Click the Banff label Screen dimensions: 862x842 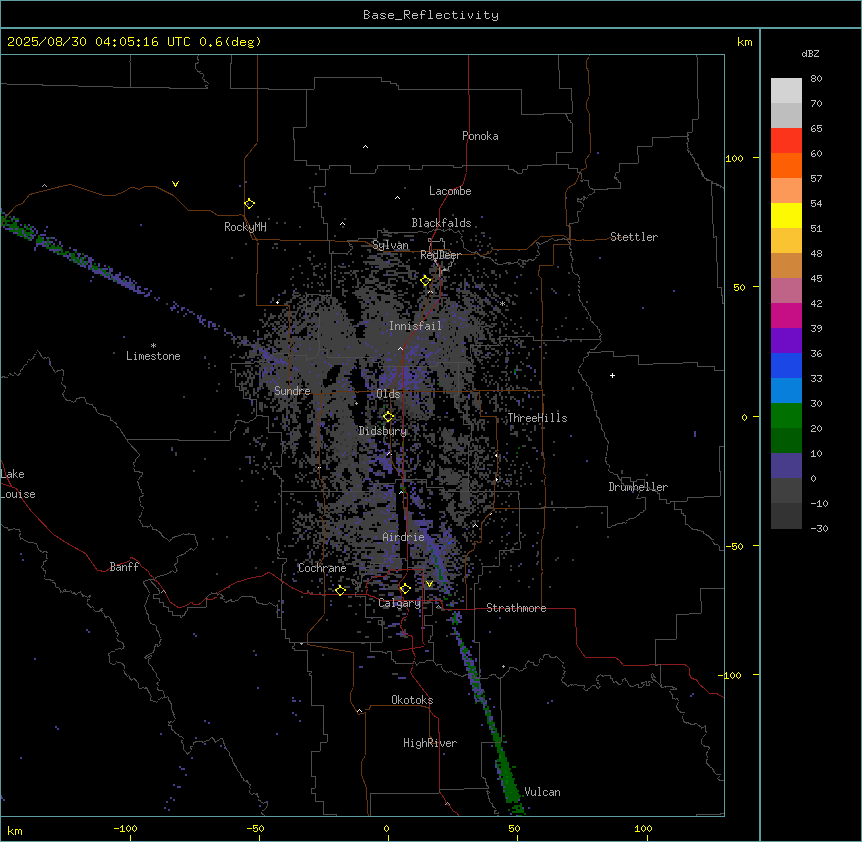pos(124,567)
